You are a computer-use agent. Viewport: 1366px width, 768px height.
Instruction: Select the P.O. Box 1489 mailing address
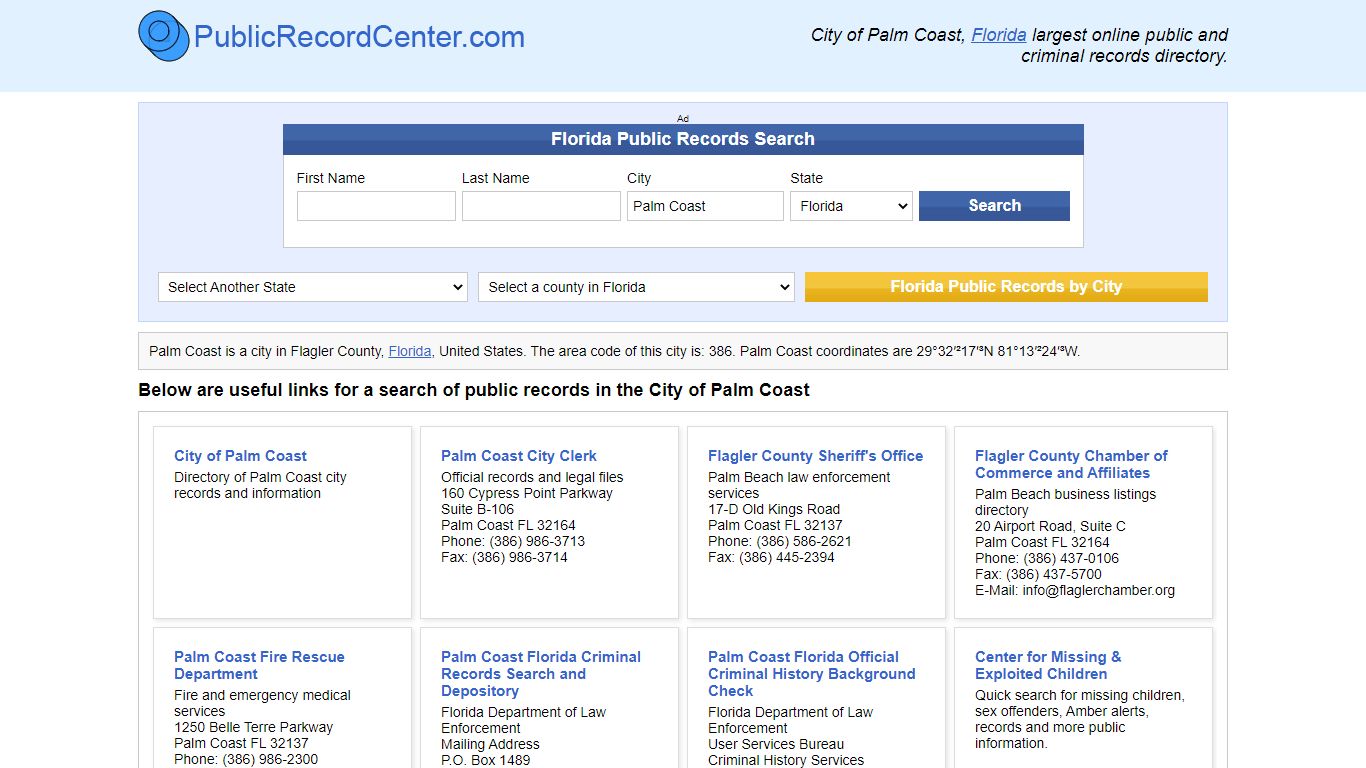486,760
